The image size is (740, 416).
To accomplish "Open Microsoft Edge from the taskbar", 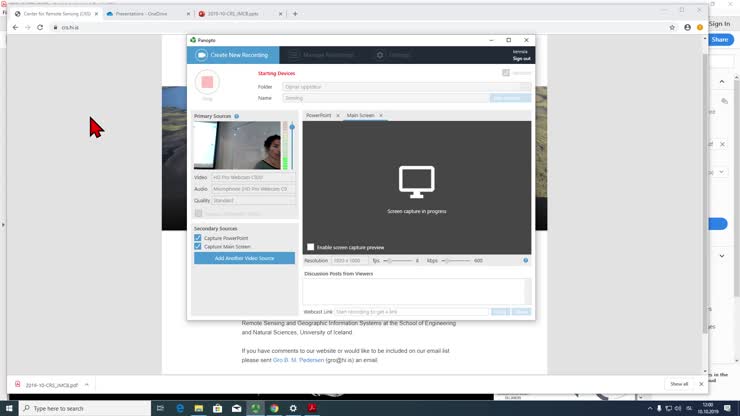I will (180, 408).
